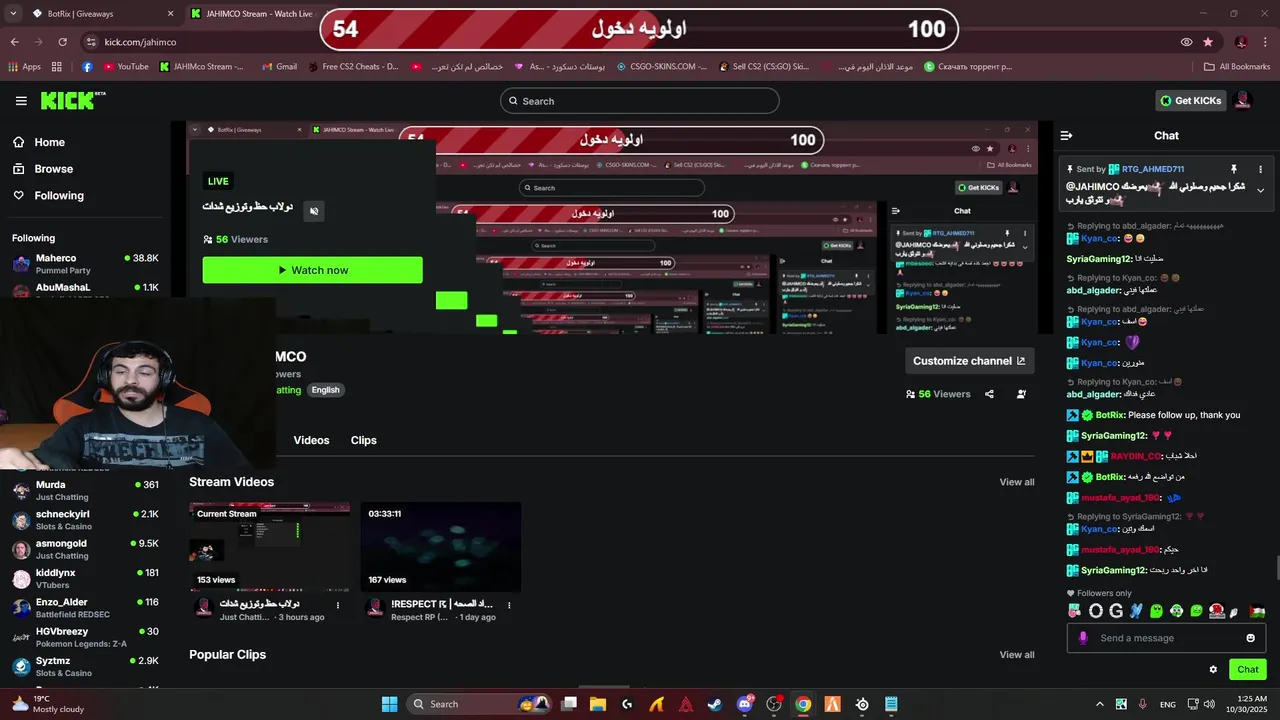Expand the pinned message chevron
The image size is (1280, 720).
point(1260,190)
